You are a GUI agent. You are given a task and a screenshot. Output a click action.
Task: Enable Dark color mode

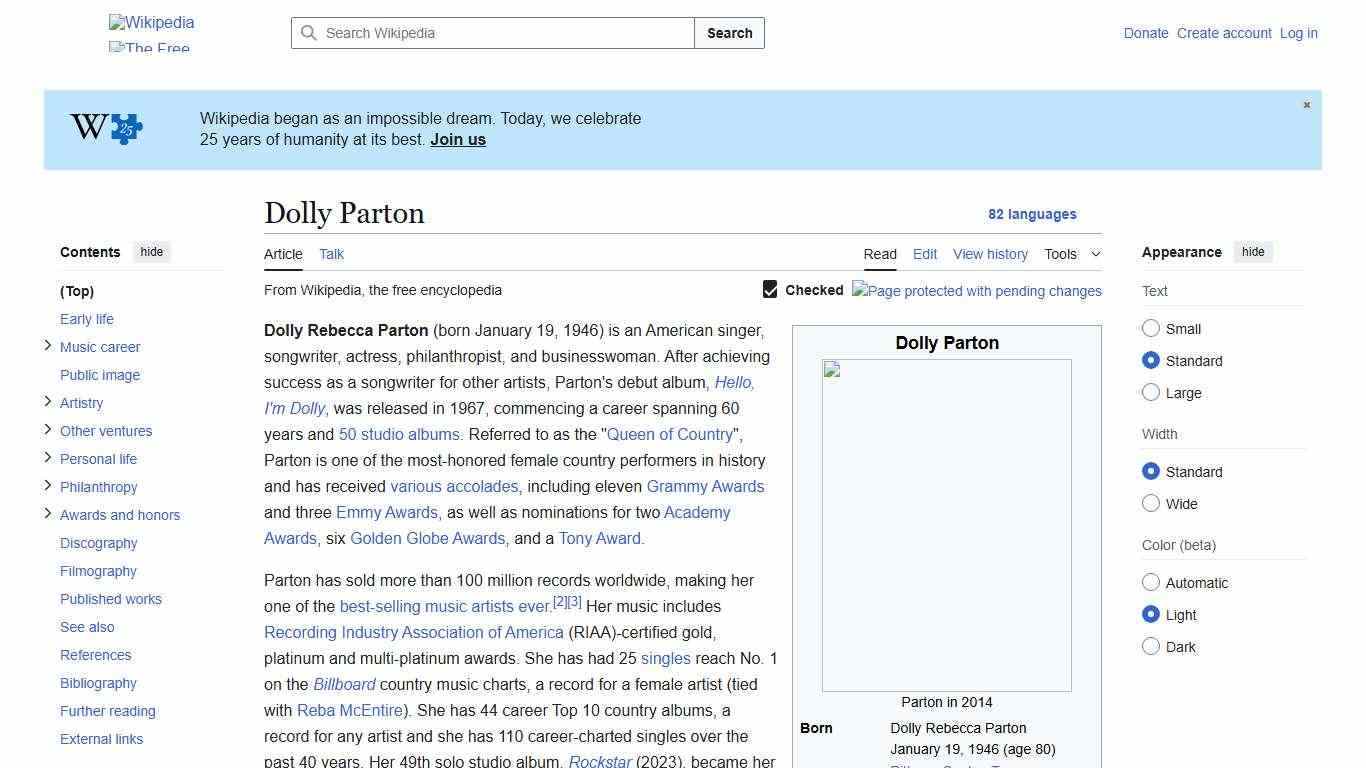click(1151, 646)
